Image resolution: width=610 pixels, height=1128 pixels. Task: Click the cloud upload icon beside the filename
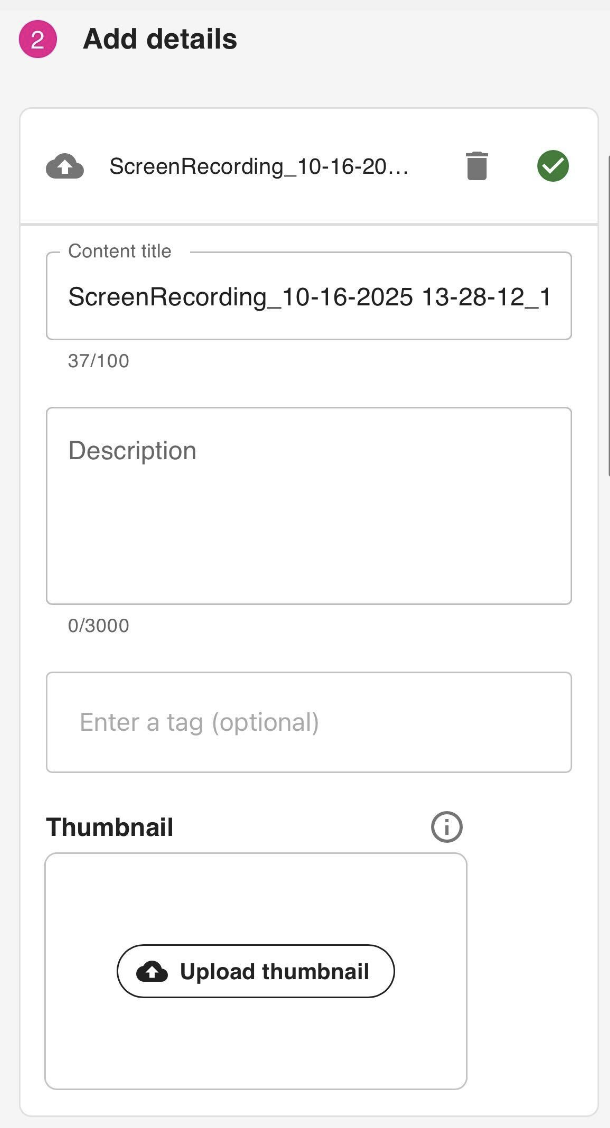(x=65, y=167)
